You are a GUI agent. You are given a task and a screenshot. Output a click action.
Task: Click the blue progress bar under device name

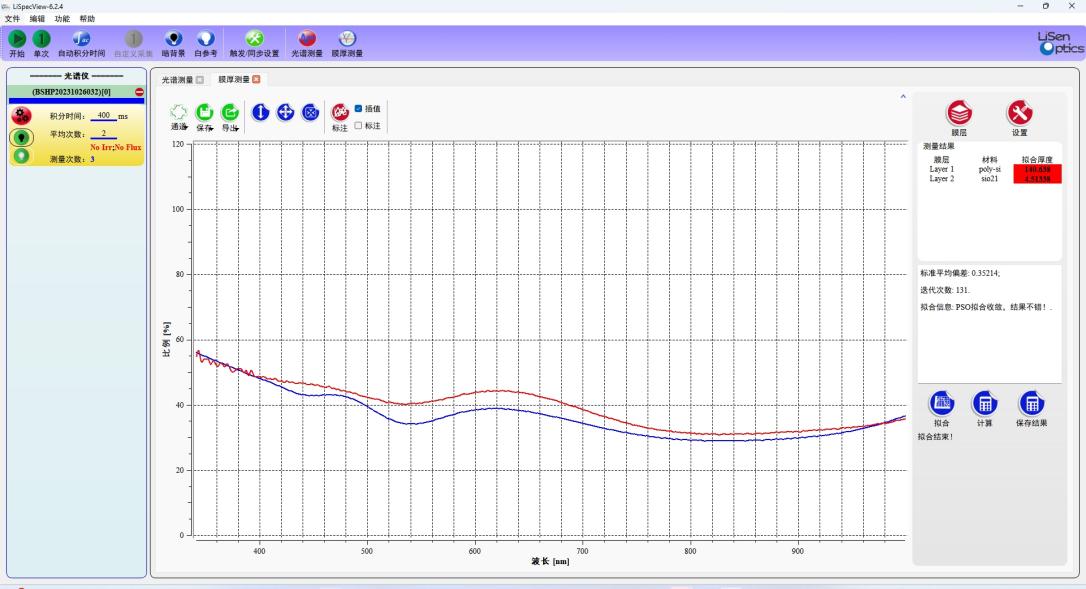(x=76, y=101)
